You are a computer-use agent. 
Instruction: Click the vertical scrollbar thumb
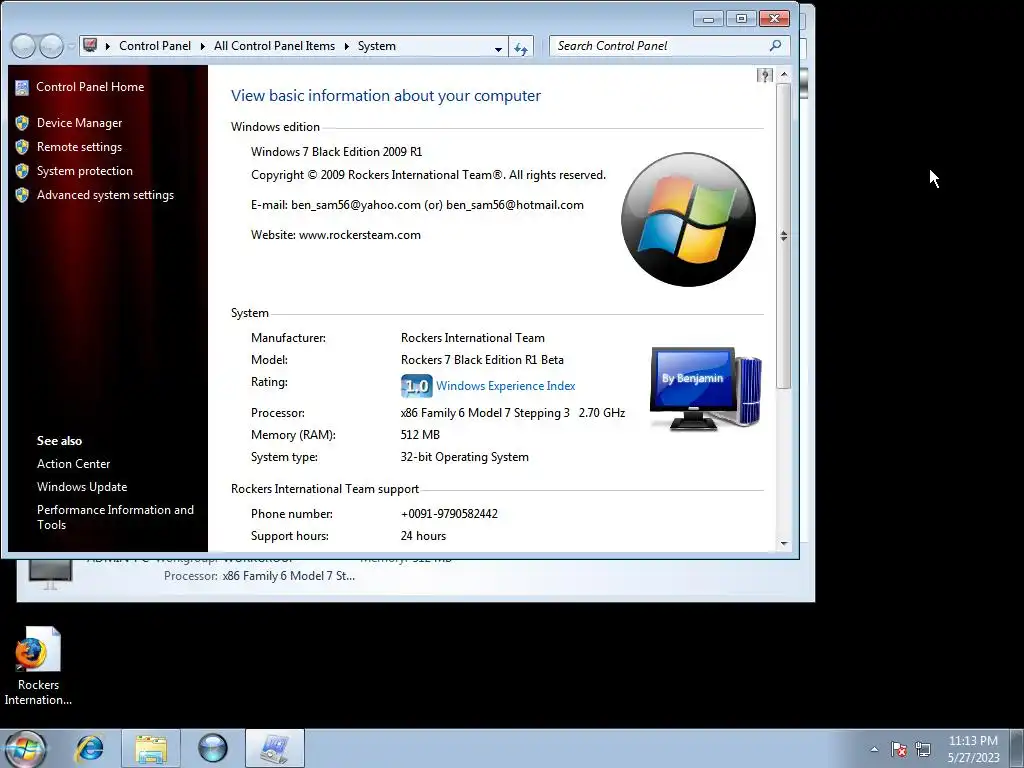point(784,236)
